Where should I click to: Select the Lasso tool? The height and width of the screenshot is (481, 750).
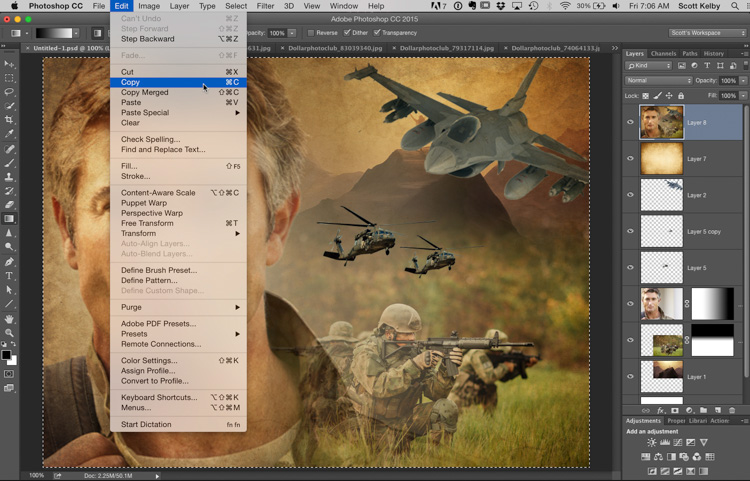(9, 92)
